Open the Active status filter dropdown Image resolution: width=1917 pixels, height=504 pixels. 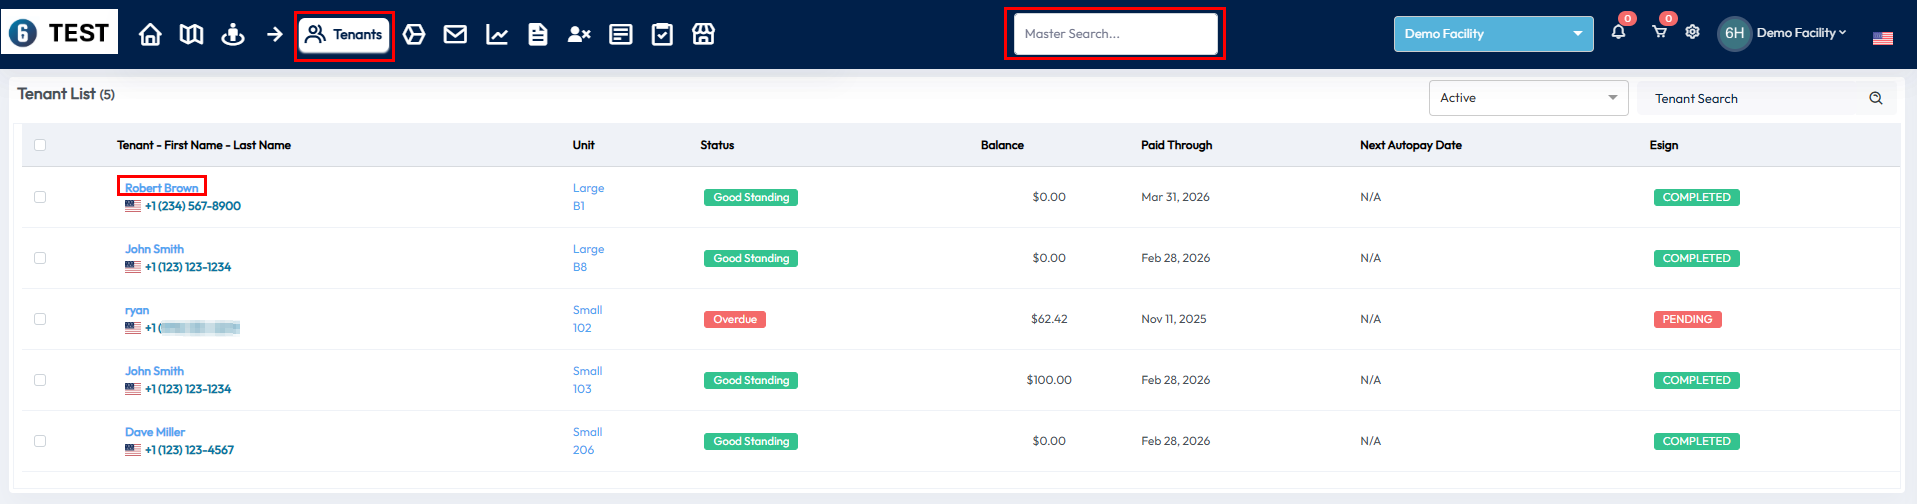pyautogui.click(x=1528, y=98)
